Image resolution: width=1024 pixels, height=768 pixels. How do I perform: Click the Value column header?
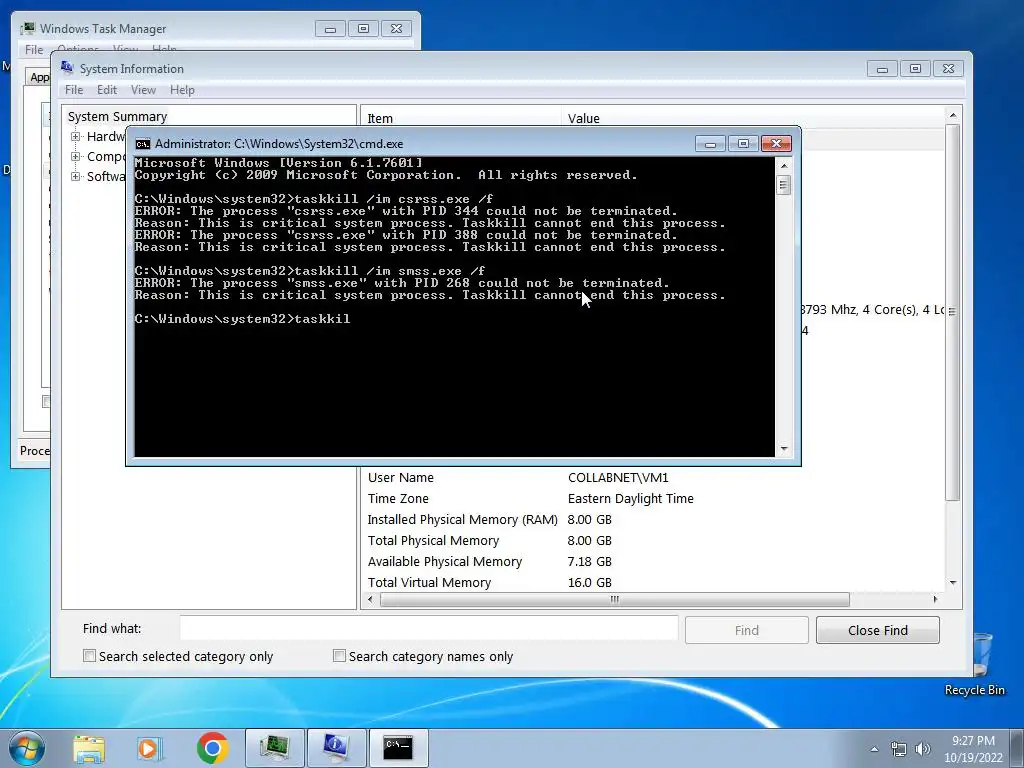[752, 118]
